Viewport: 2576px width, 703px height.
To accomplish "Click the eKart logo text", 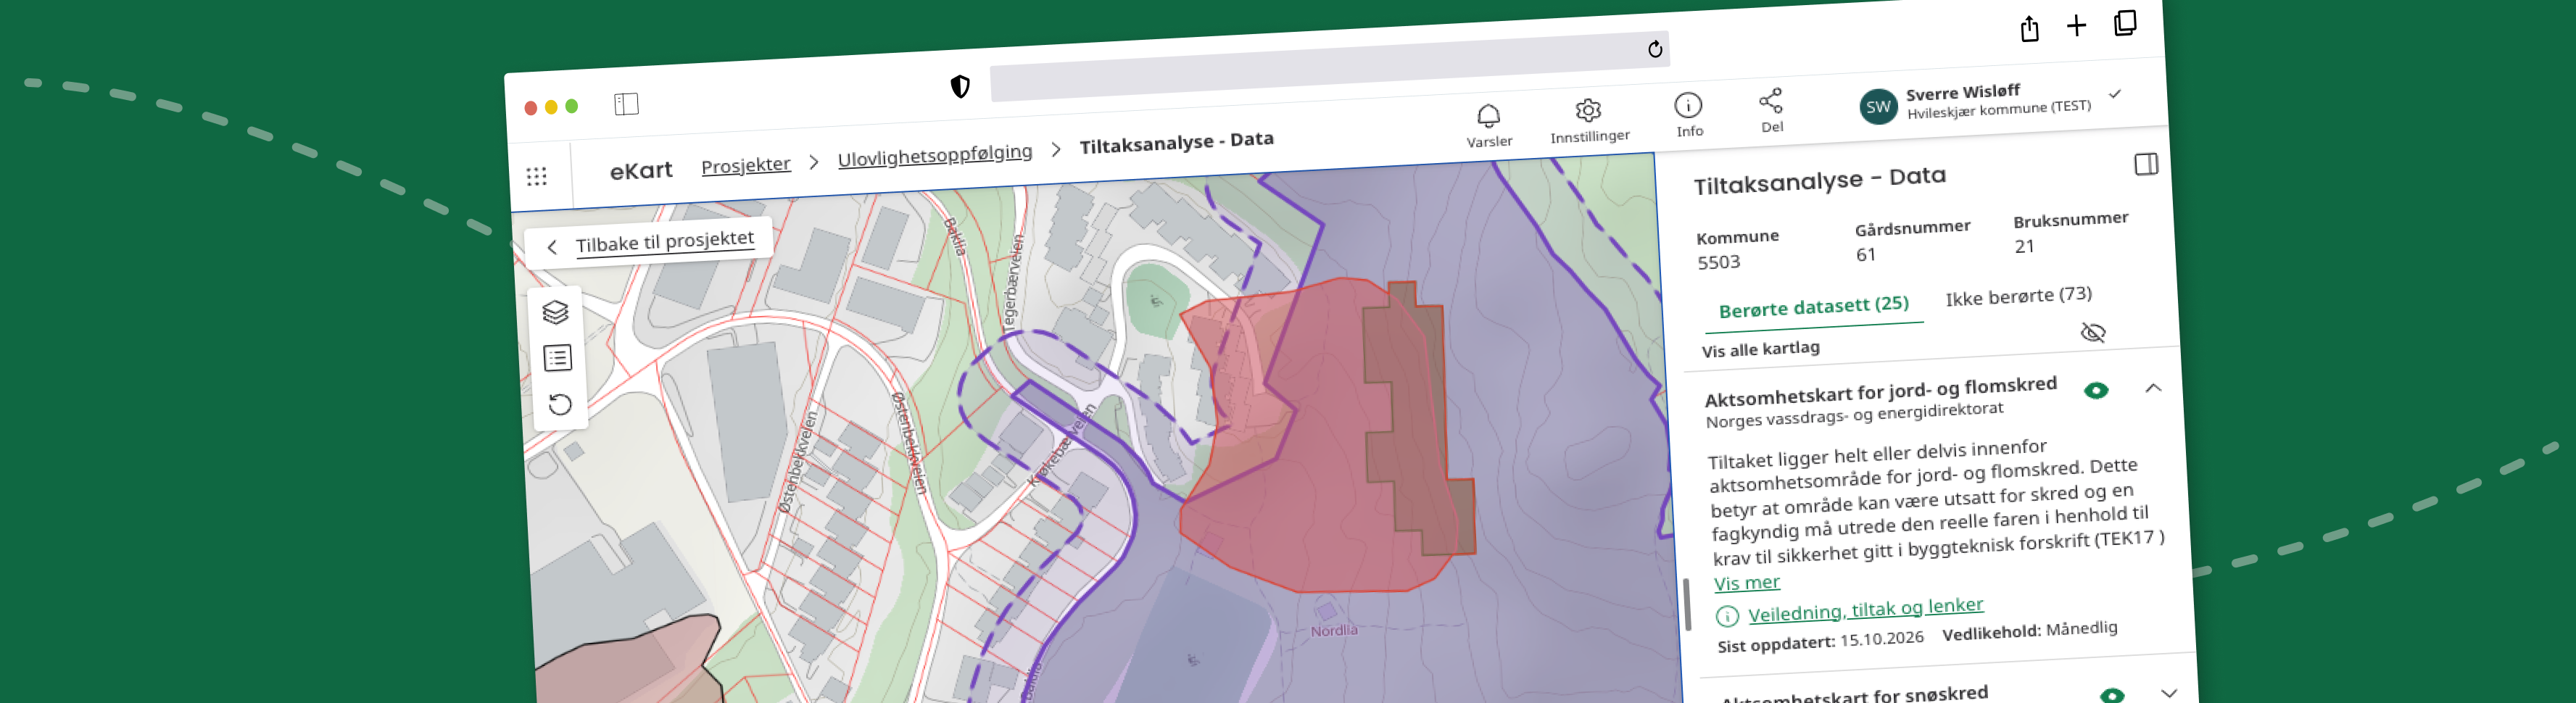I will coord(641,171).
